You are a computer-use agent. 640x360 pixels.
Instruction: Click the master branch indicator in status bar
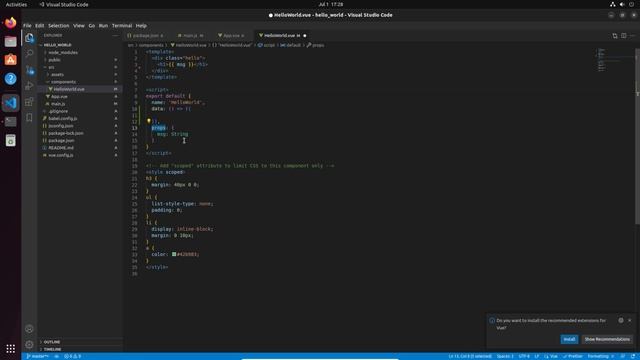click(x=38, y=356)
